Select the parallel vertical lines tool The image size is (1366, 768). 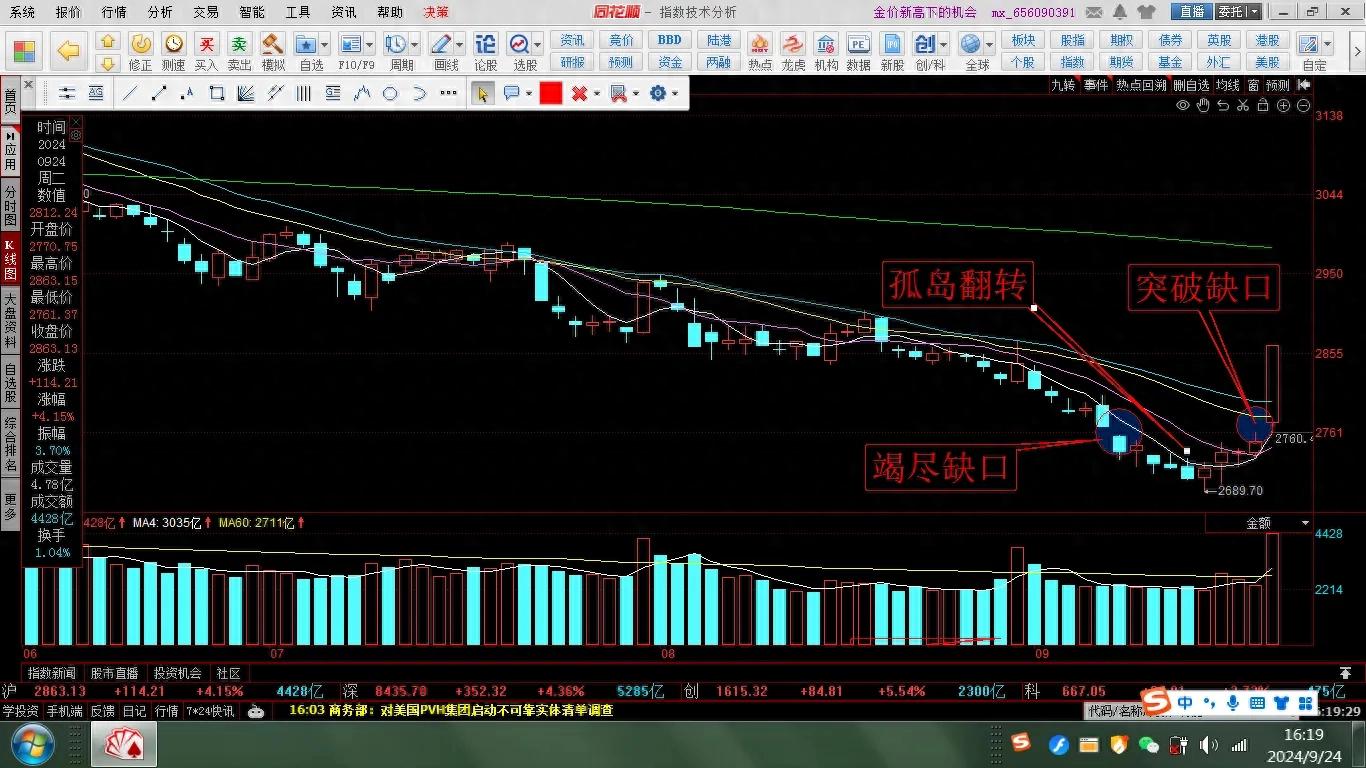[x=304, y=94]
